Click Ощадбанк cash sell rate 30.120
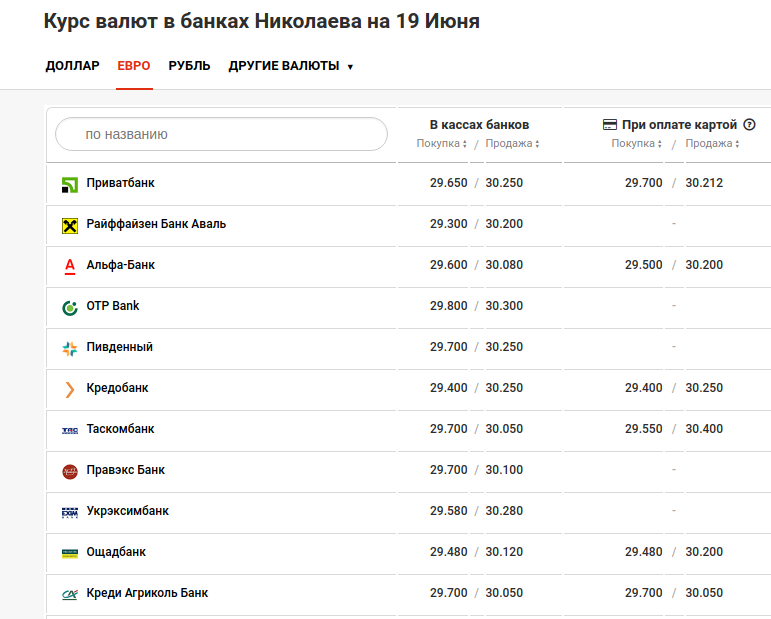The image size is (771, 619). pyautogui.click(x=504, y=552)
